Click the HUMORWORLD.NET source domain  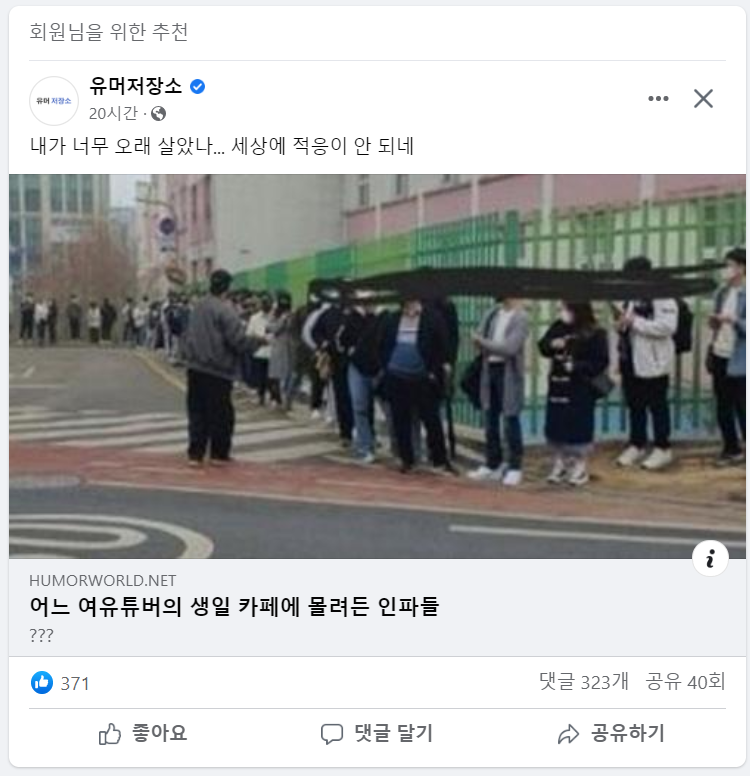point(103,581)
